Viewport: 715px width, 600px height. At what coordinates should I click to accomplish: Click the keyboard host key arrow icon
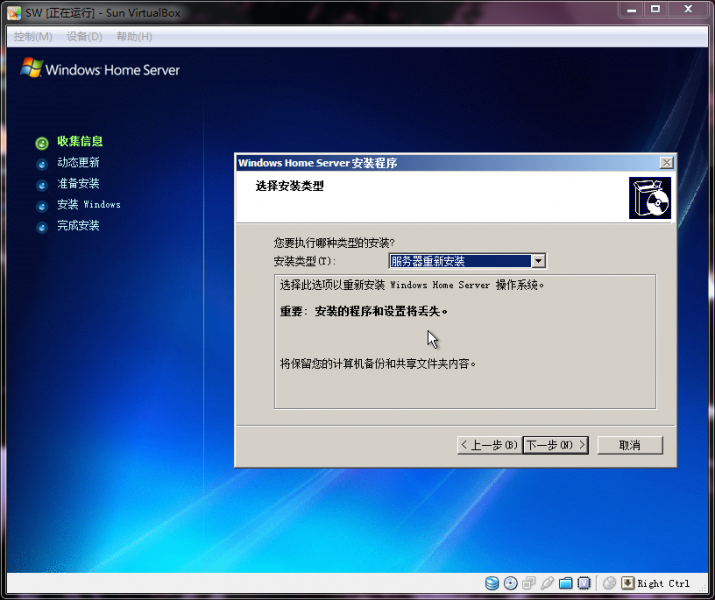tap(628, 583)
